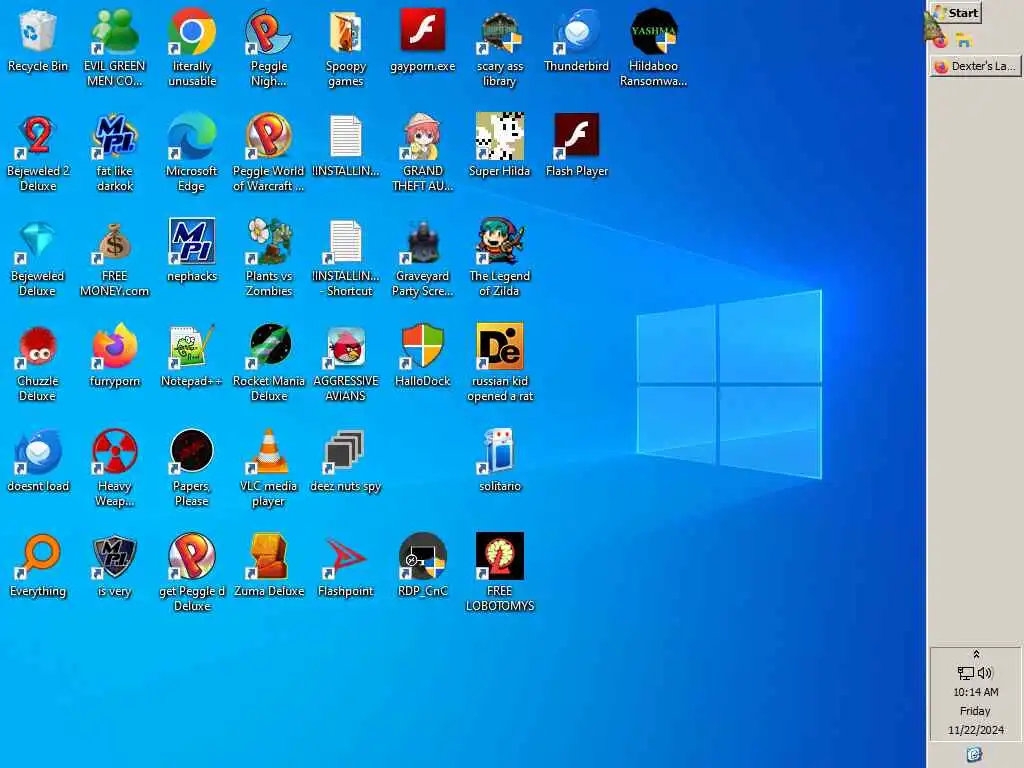This screenshot has width=1024, height=768.
Task: Switch to the Dexter's La... taskbar window
Action: (x=975, y=66)
